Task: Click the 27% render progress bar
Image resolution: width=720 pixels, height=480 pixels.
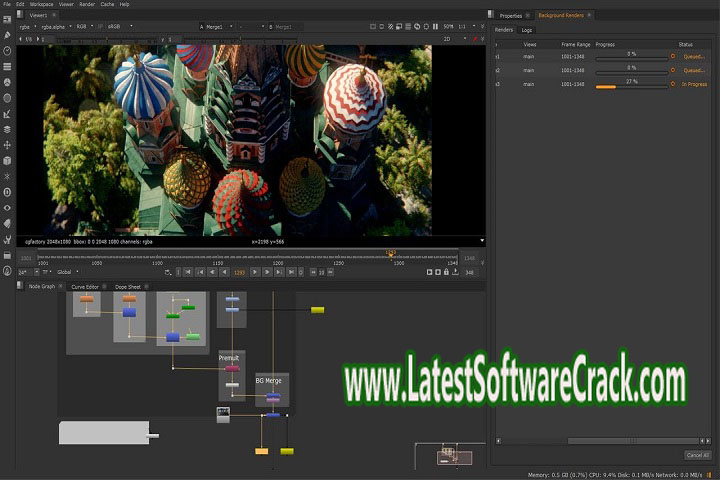Action: click(630, 87)
